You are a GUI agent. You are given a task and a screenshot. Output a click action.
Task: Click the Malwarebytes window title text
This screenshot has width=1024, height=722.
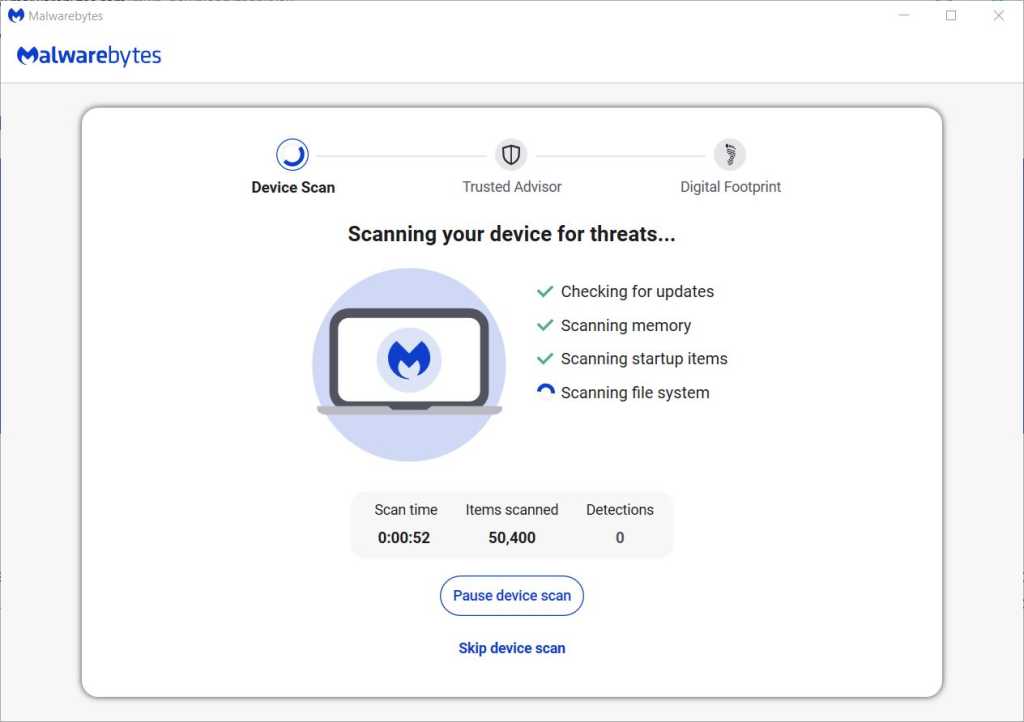coord(65,16)
